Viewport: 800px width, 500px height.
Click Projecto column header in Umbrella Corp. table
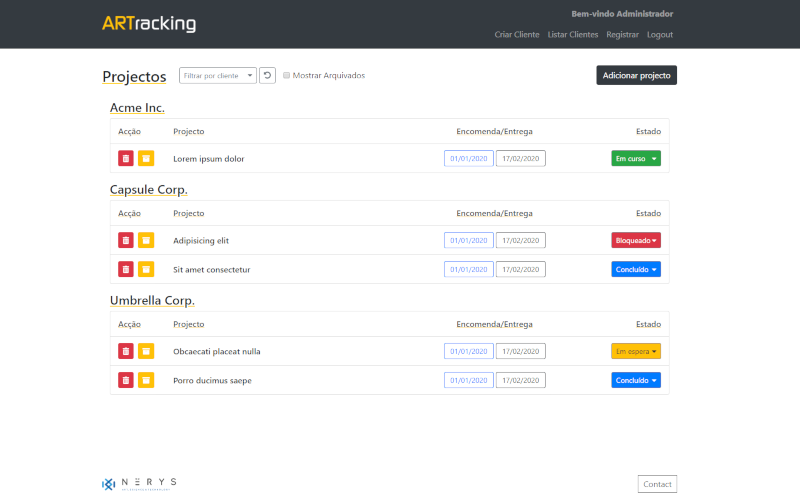point(188,324)
